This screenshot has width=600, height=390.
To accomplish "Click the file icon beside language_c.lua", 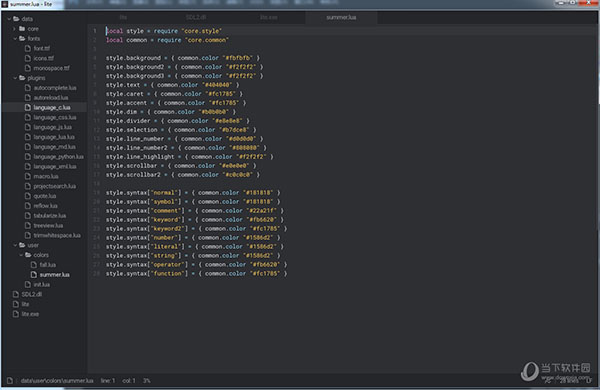I will pyautogui.click(x=28, y=108).
